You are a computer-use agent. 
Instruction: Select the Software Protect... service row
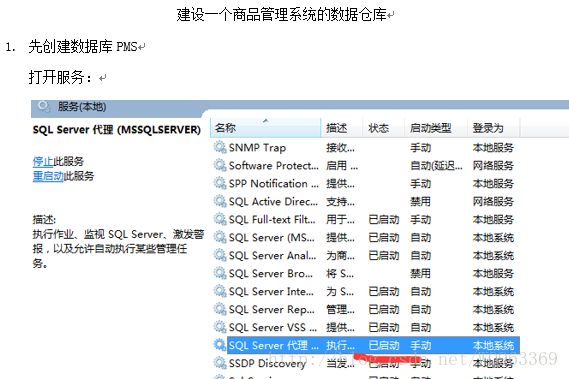point(366,165)
